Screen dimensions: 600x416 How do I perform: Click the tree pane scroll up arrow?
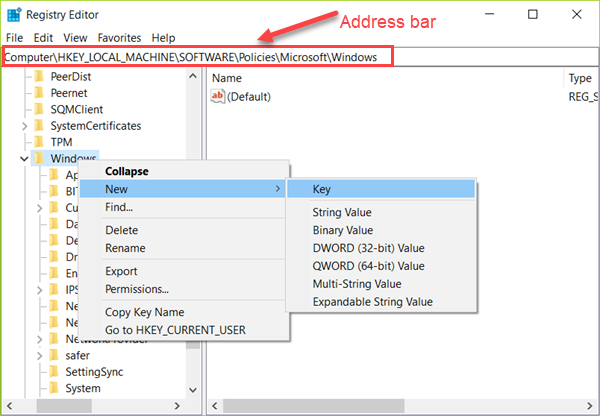point(193,76)
